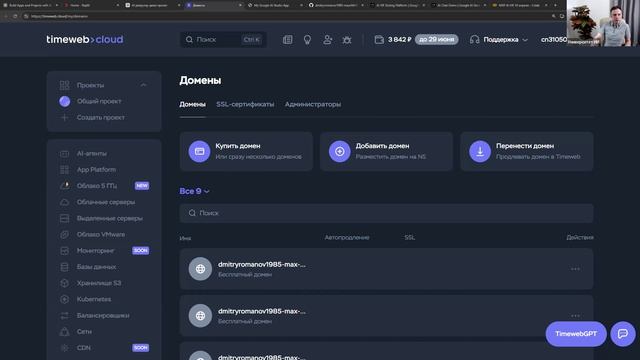Open the chat bubble icon button

coord(623,334)
